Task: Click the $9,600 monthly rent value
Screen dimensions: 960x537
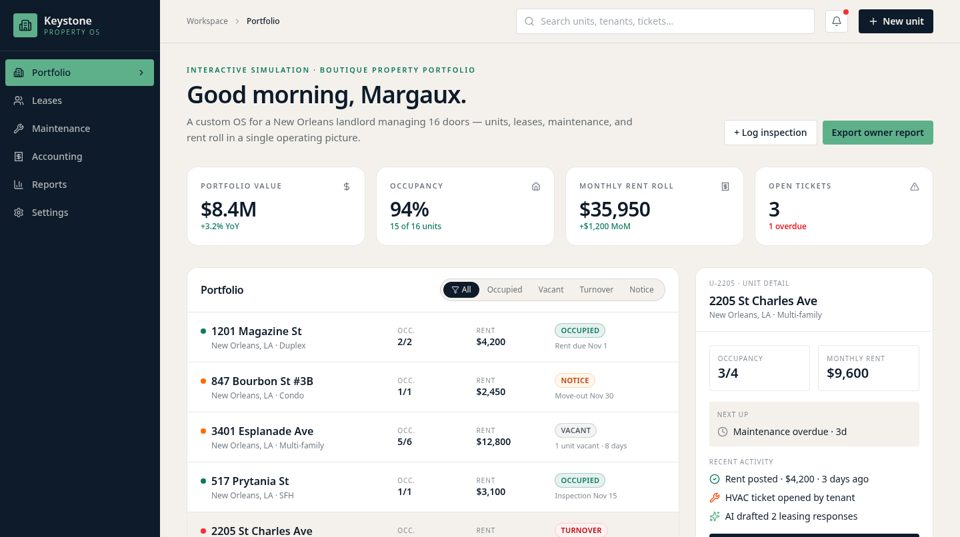Action: point(847,374)
